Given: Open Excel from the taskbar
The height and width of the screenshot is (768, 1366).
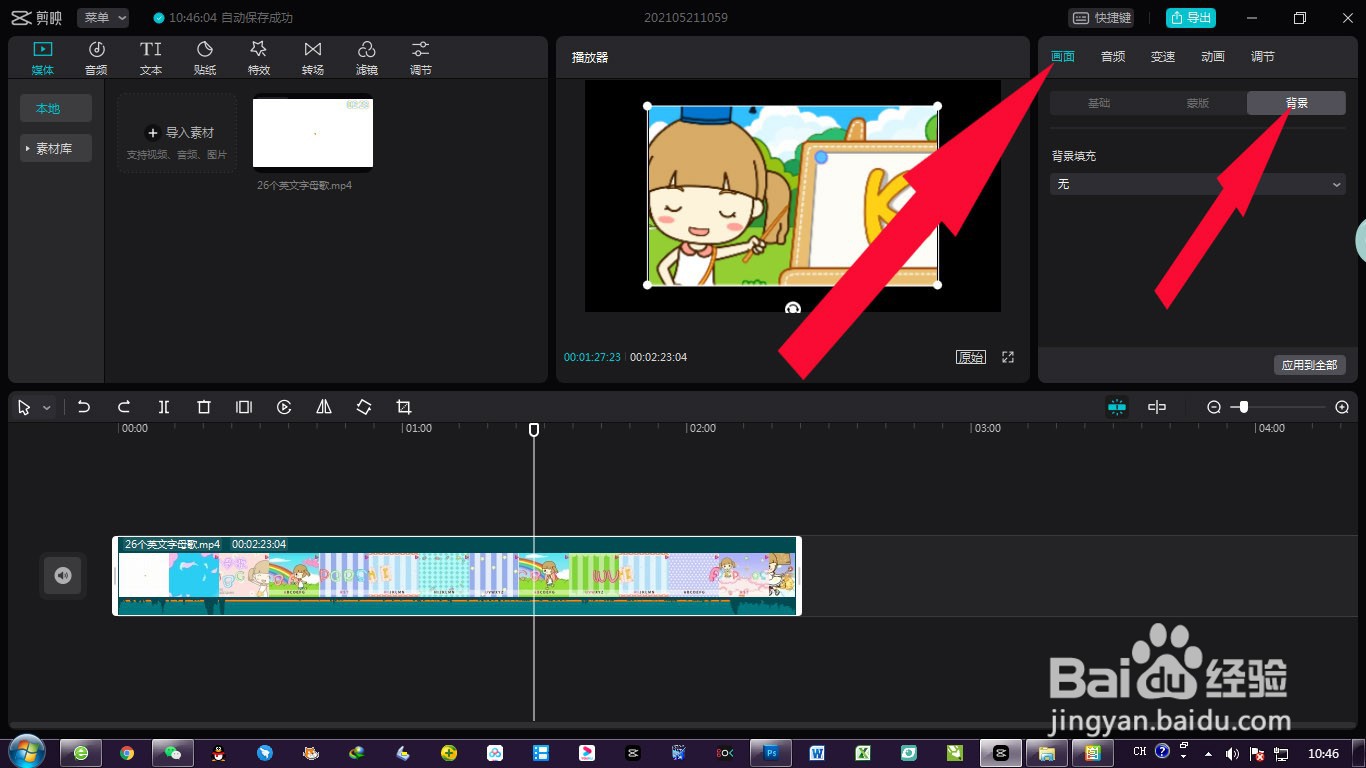Looking at the screenshot, I should click(x=862, y=753).
